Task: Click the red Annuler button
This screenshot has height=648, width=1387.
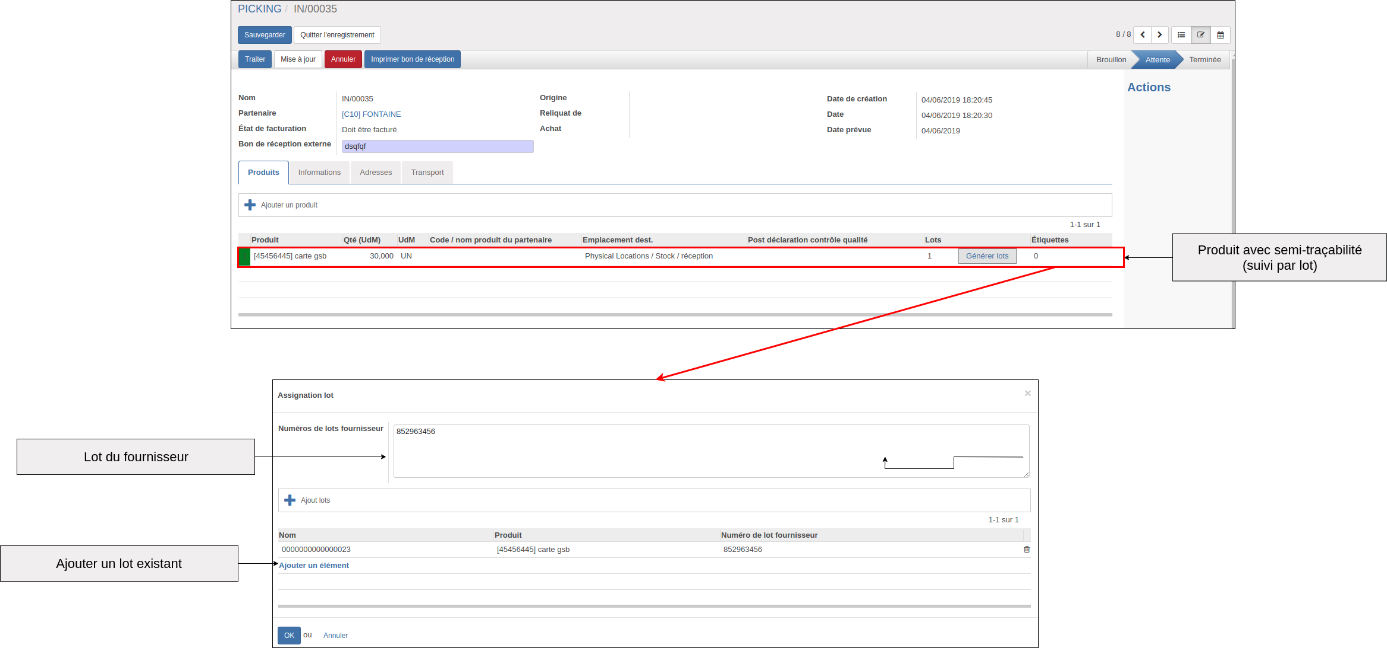Action: [343, 59]
